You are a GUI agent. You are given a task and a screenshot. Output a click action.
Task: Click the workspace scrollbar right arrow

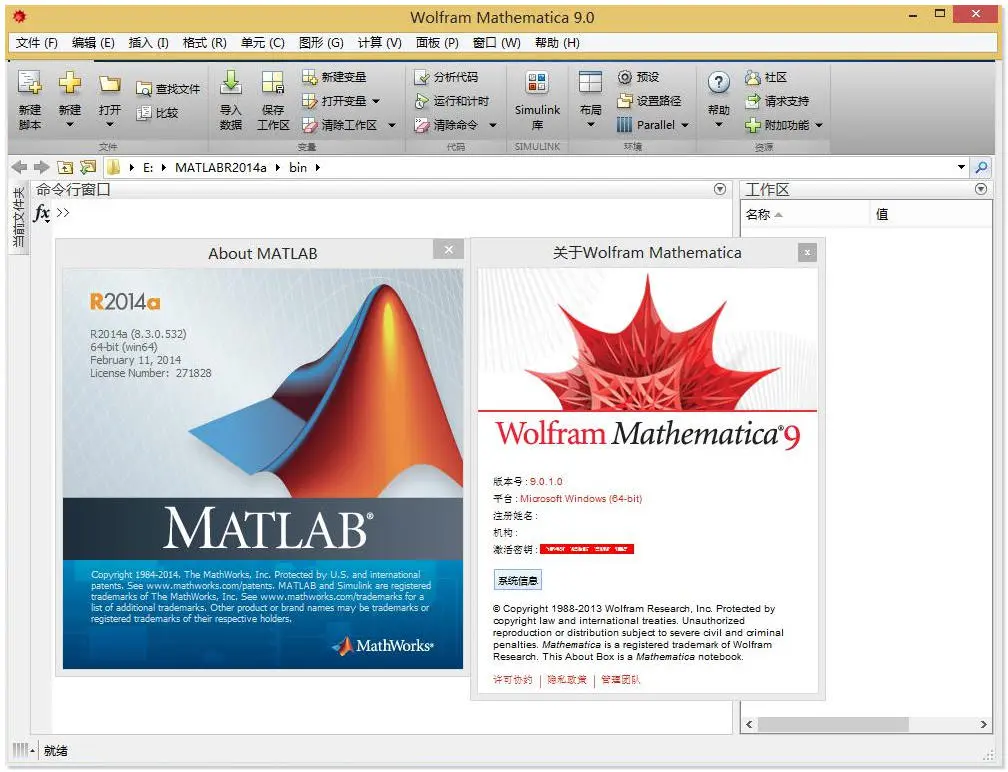[984, 724]
